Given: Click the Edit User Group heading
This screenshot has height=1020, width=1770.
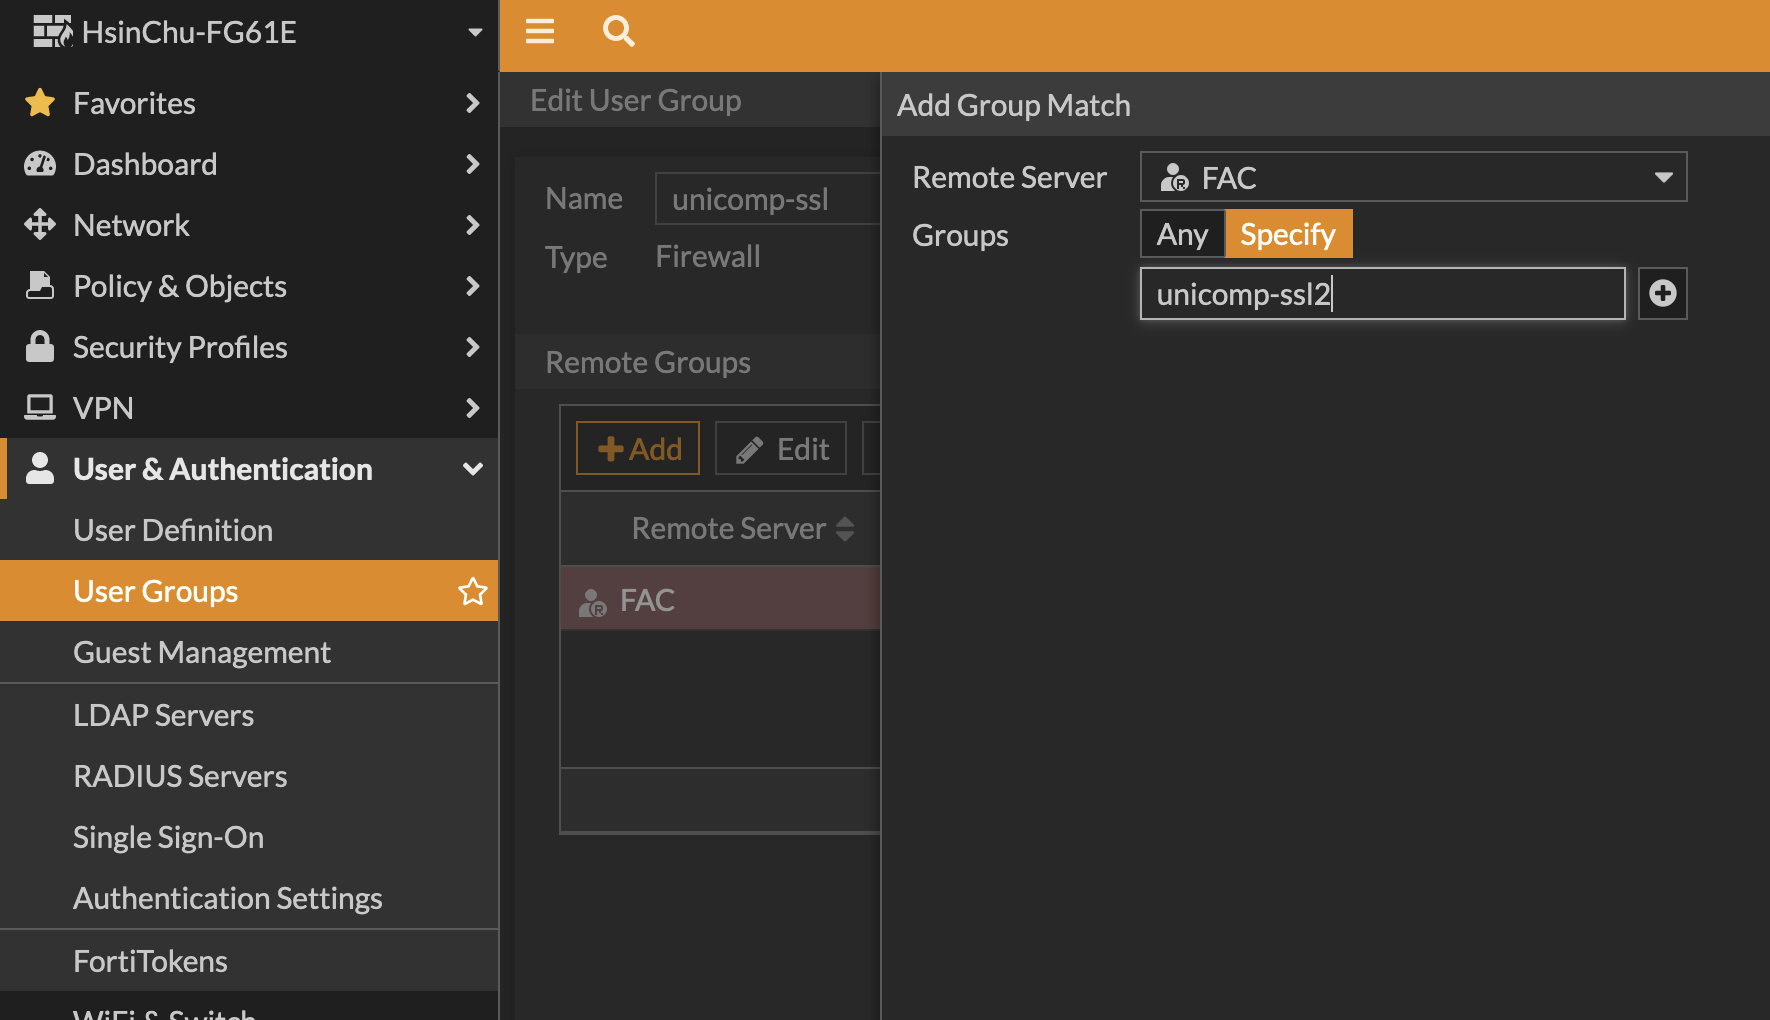Looking at the screenshot, I should [636, 100].
